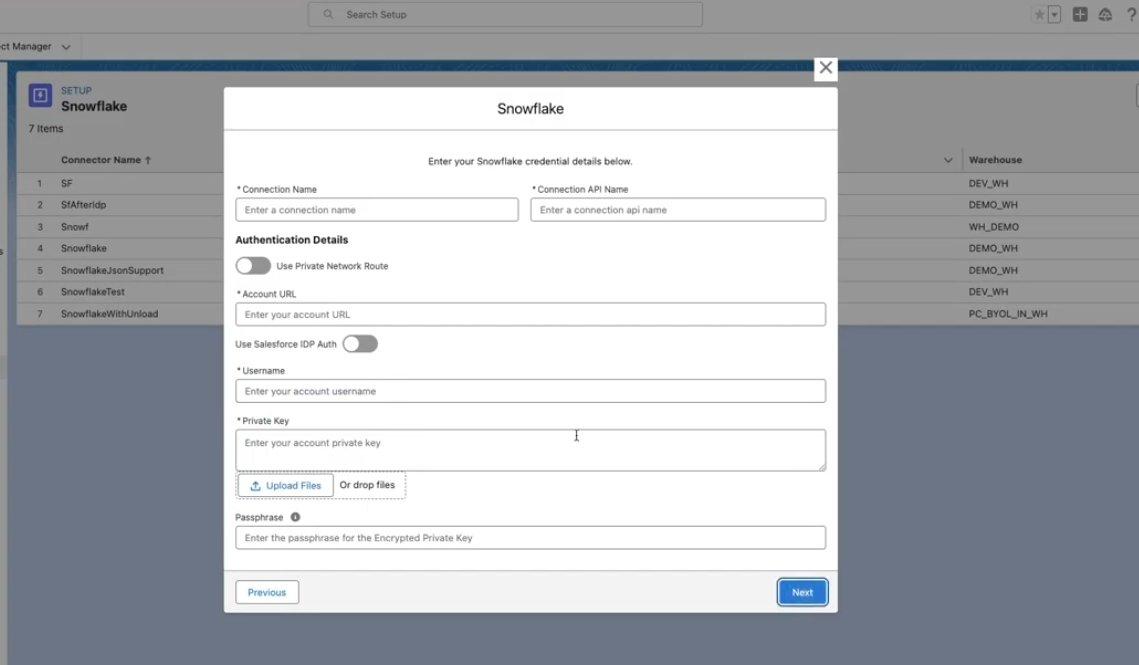Open the Object Manager tab
This screenshot has width=1139, height=665.
[26, 47]
